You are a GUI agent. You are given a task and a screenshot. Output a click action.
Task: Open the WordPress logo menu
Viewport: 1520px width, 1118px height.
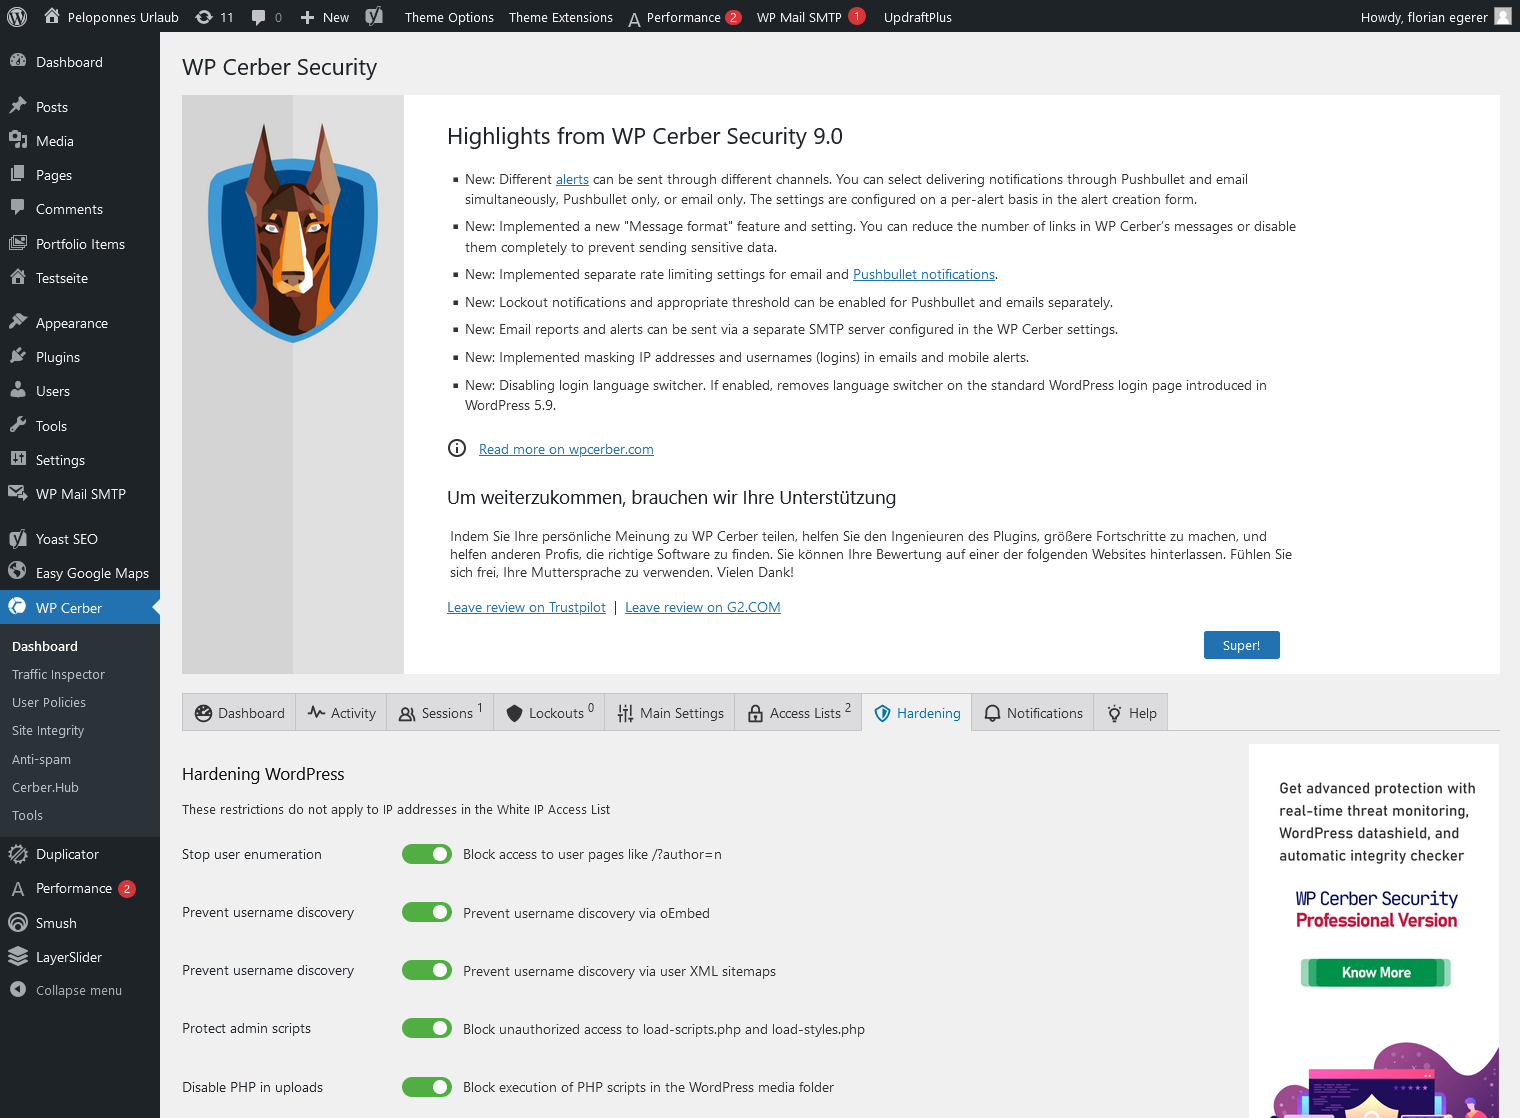pos(17,16)
